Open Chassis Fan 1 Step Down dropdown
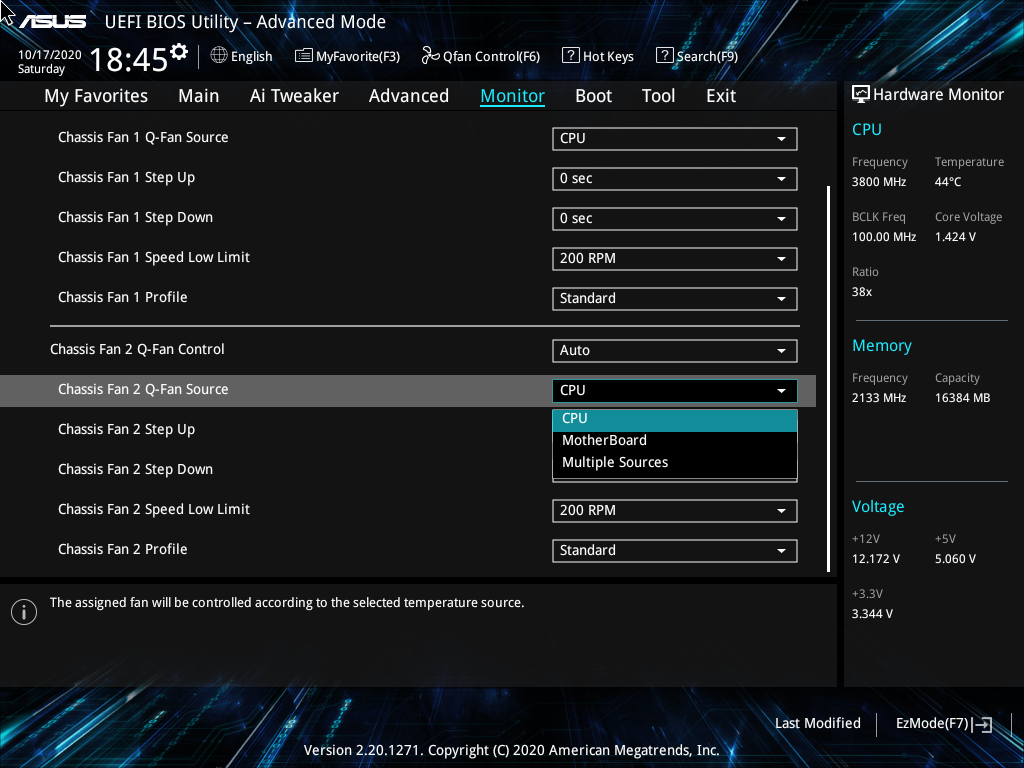The width and height of the screenshot is (1024, 768). click(675, 218)
